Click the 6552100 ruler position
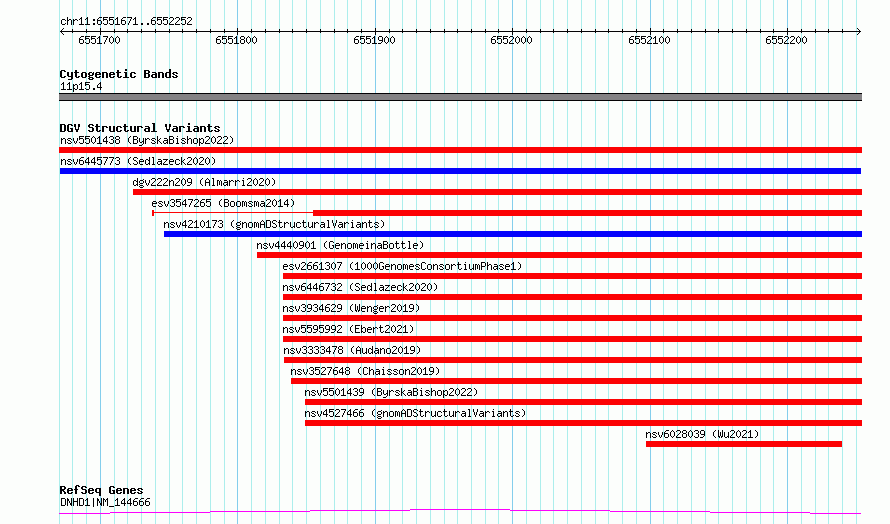The image size is (890, 524). 649,40
